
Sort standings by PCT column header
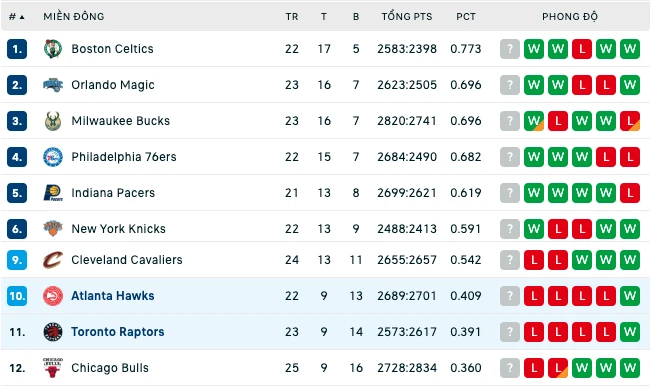click(x=466, y=17)
